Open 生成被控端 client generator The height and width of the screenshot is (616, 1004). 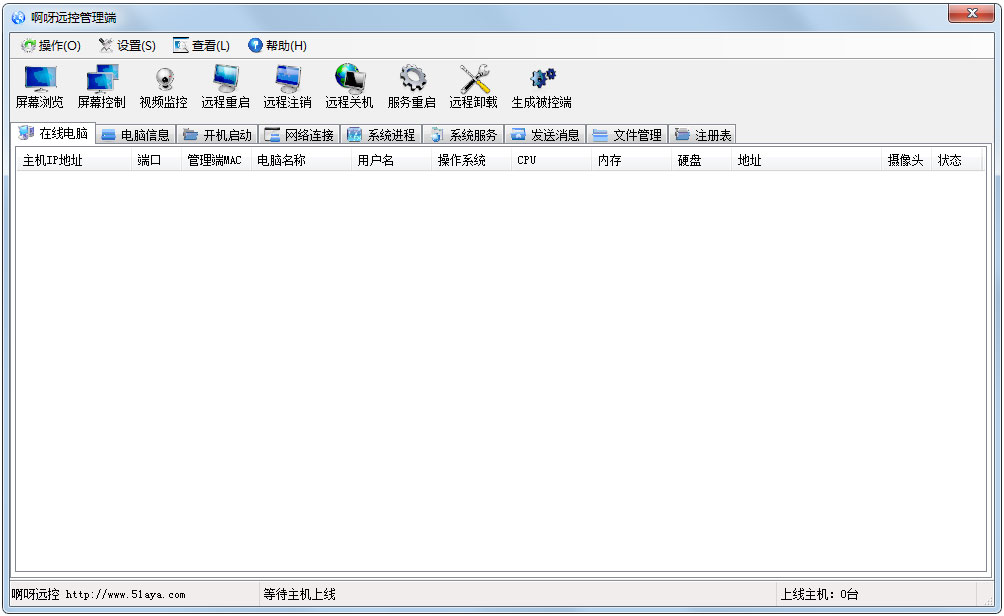pyautogui.click(x=541, y=86)
